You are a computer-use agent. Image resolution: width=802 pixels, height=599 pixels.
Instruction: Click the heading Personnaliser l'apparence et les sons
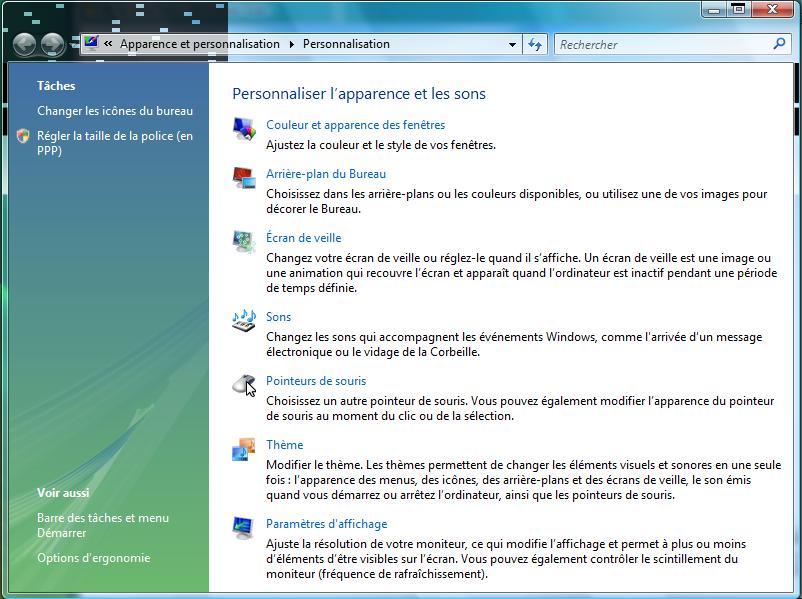point(359,94)
